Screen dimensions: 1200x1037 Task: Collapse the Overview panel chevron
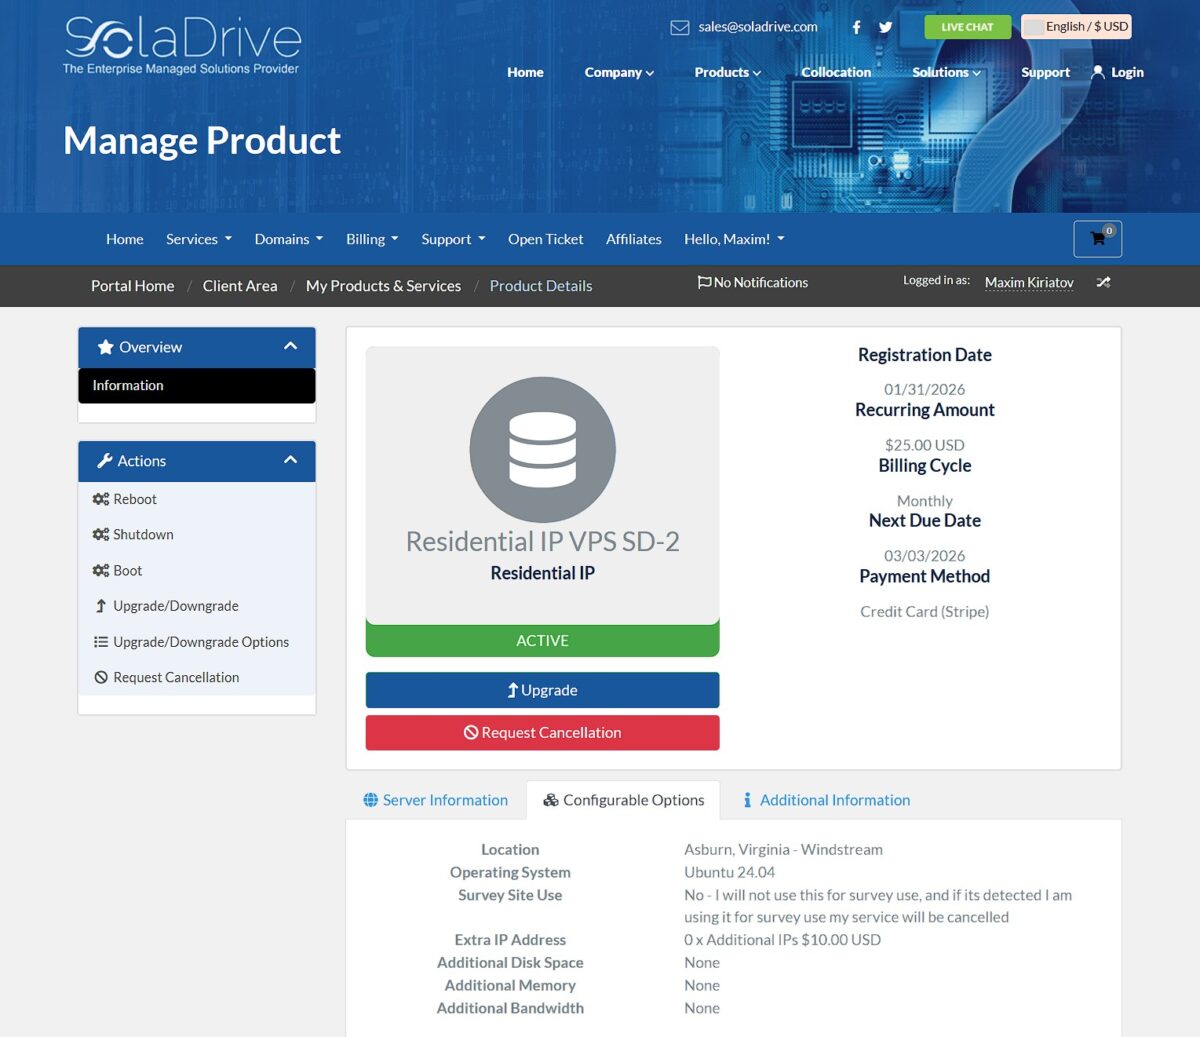290,346
